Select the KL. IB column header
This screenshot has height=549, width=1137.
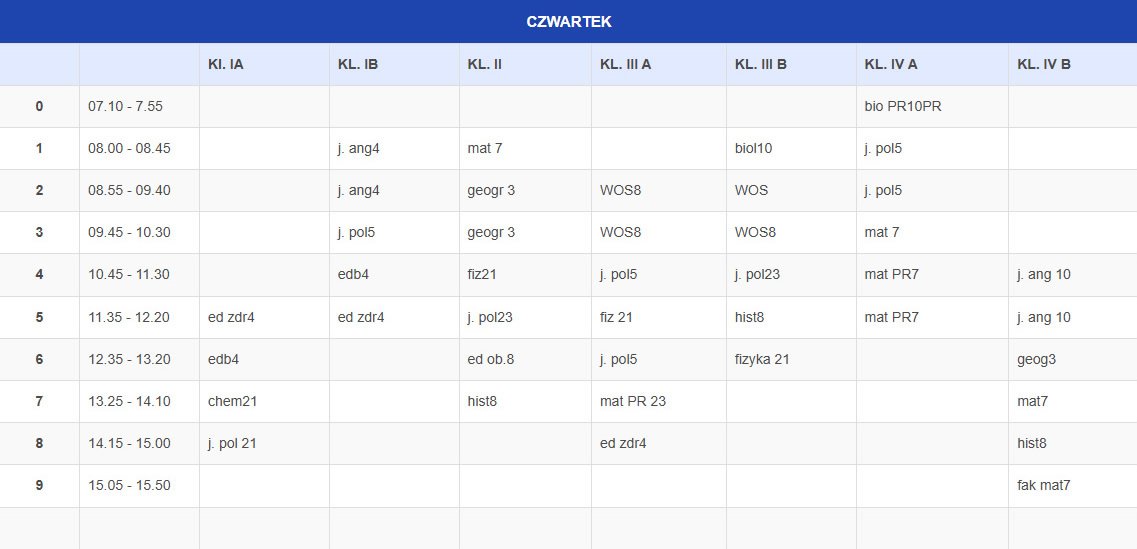click(x=357, y=64)
